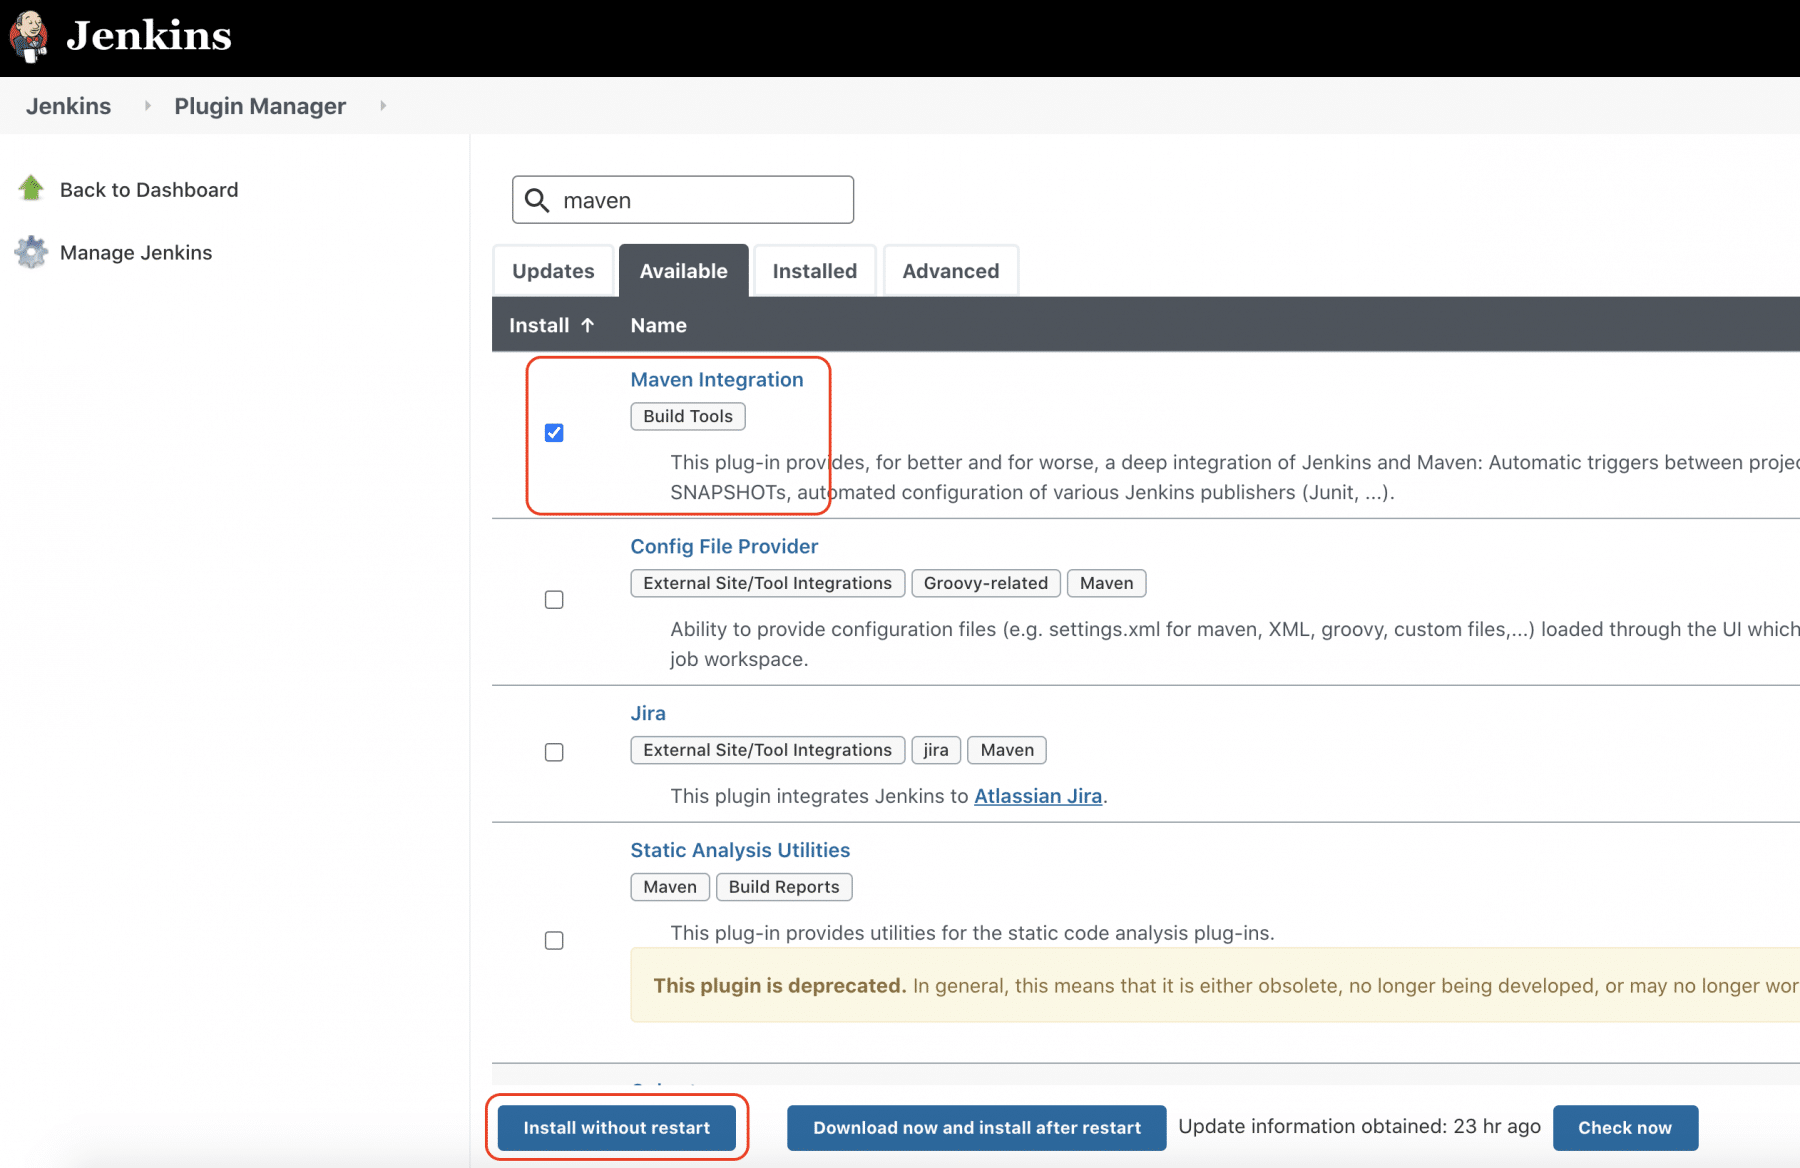The image size is (1800, 1168).
Task: Go to the Advanced tab
Action: pos(950,271)
